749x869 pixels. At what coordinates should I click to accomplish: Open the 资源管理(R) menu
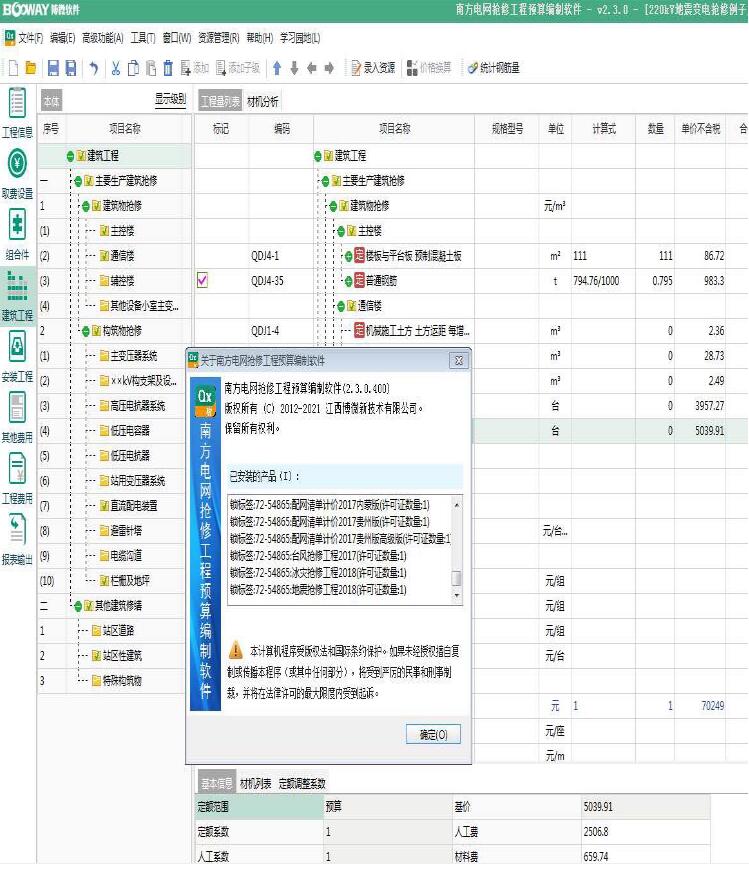[219, 38]
